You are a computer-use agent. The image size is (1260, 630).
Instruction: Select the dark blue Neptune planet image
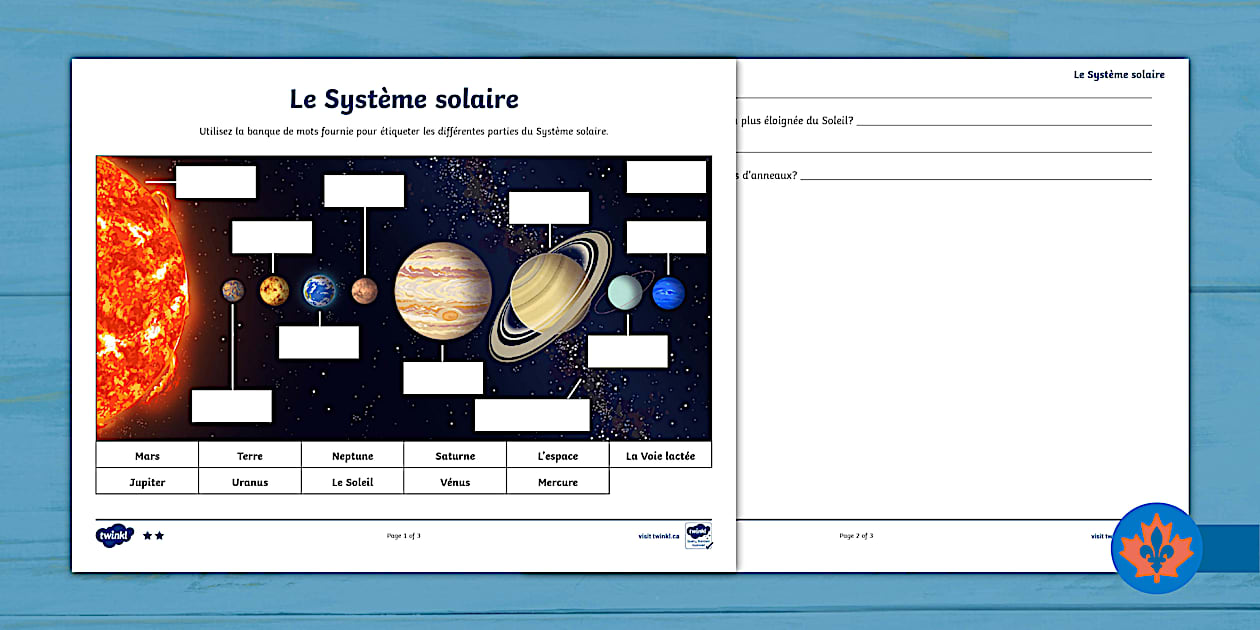[x=668, y=293]
